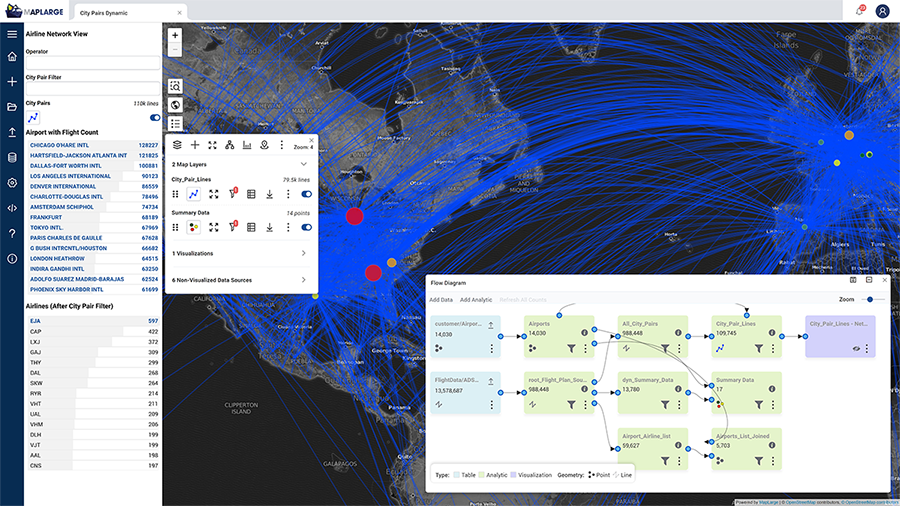The width and height of the screenshot is (900, 506).
Task: Toggle Summary Data layer visibility switch
Action: click(x=307, y=227)
